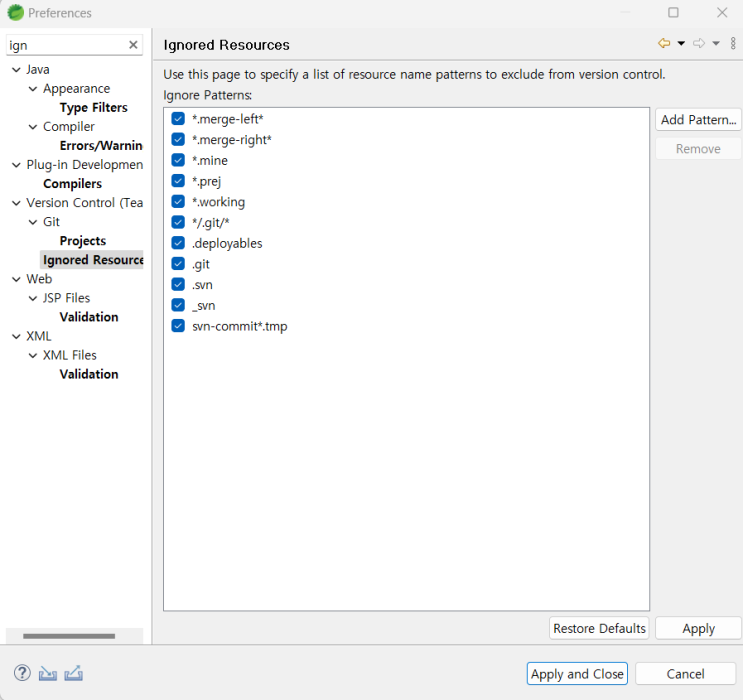Click the Import preferences icon
Viewport: 743px width, 700px height.
coord(48,673)
